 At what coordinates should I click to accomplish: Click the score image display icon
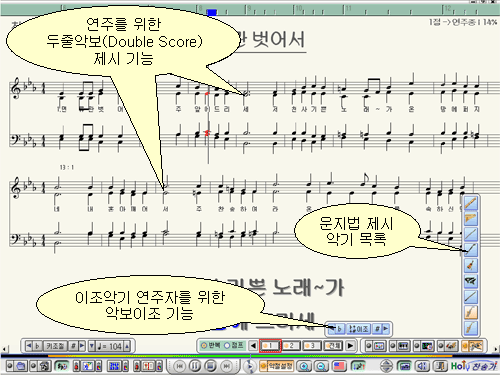point(87,366)
